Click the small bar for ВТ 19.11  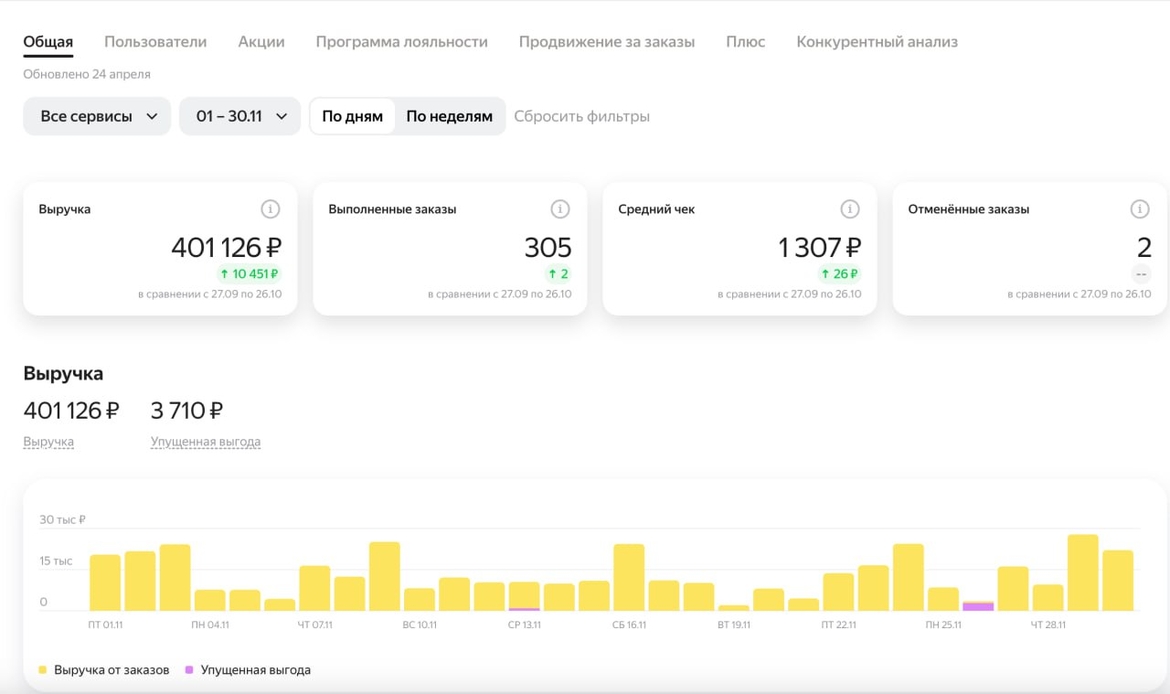click(733, 608)
